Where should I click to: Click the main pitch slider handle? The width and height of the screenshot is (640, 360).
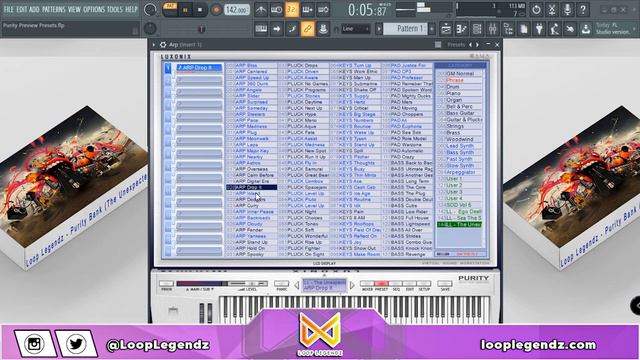click(x=201, y=29)
